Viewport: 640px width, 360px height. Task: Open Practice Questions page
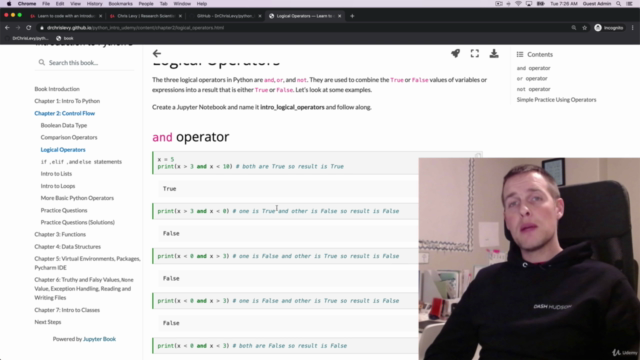[64, 210]
